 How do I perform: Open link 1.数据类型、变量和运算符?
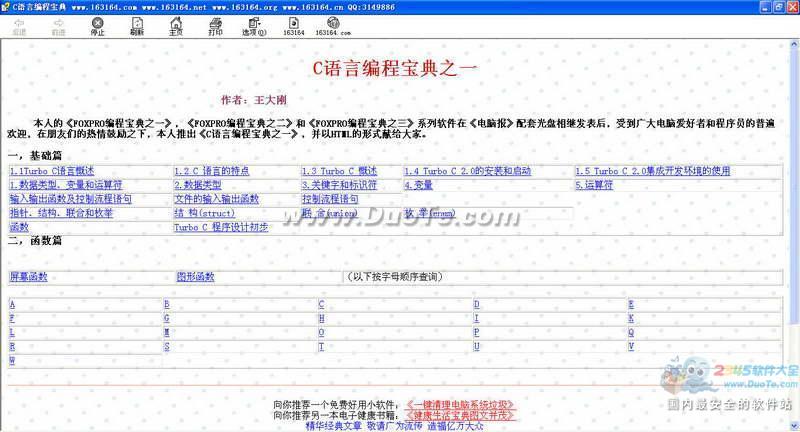[66, 185]
